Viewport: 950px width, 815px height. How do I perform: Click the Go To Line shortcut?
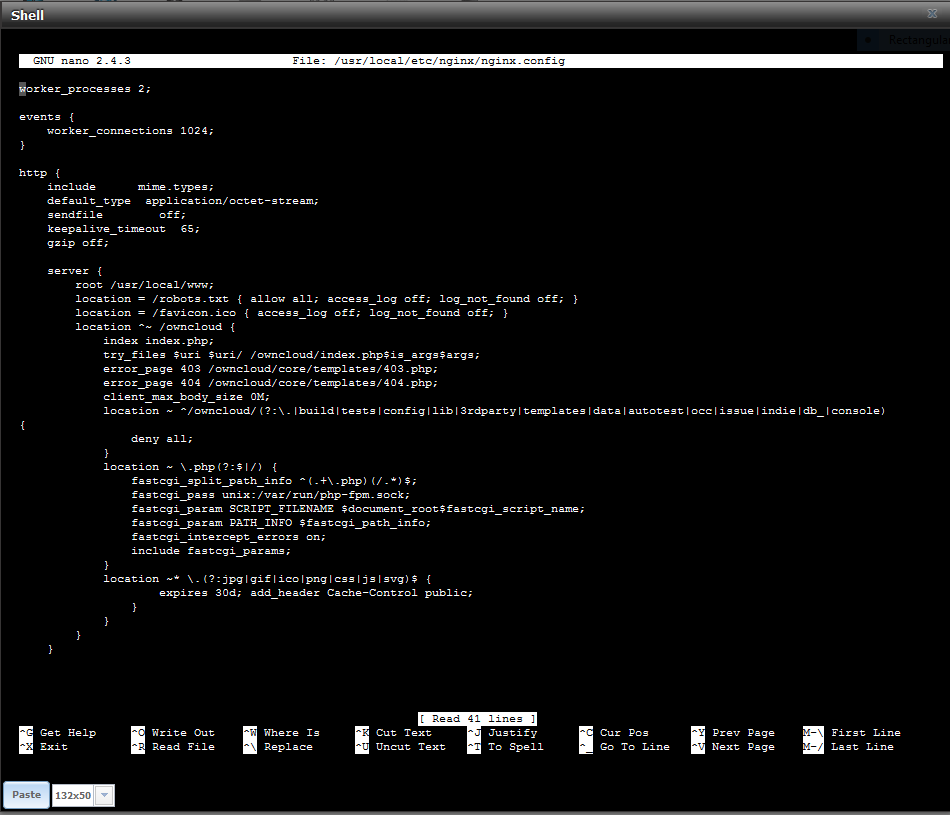tap(634, 747)
